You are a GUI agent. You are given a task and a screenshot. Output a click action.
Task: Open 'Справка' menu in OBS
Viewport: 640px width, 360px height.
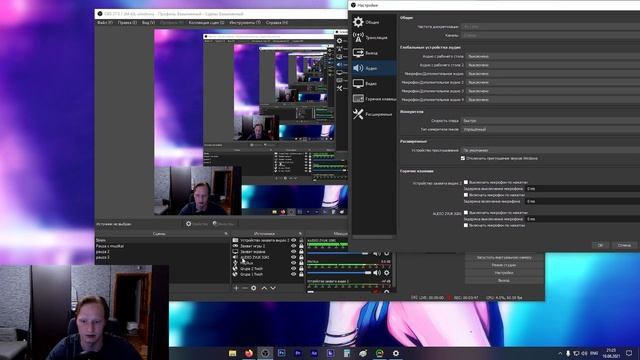(x=277, y=22)
